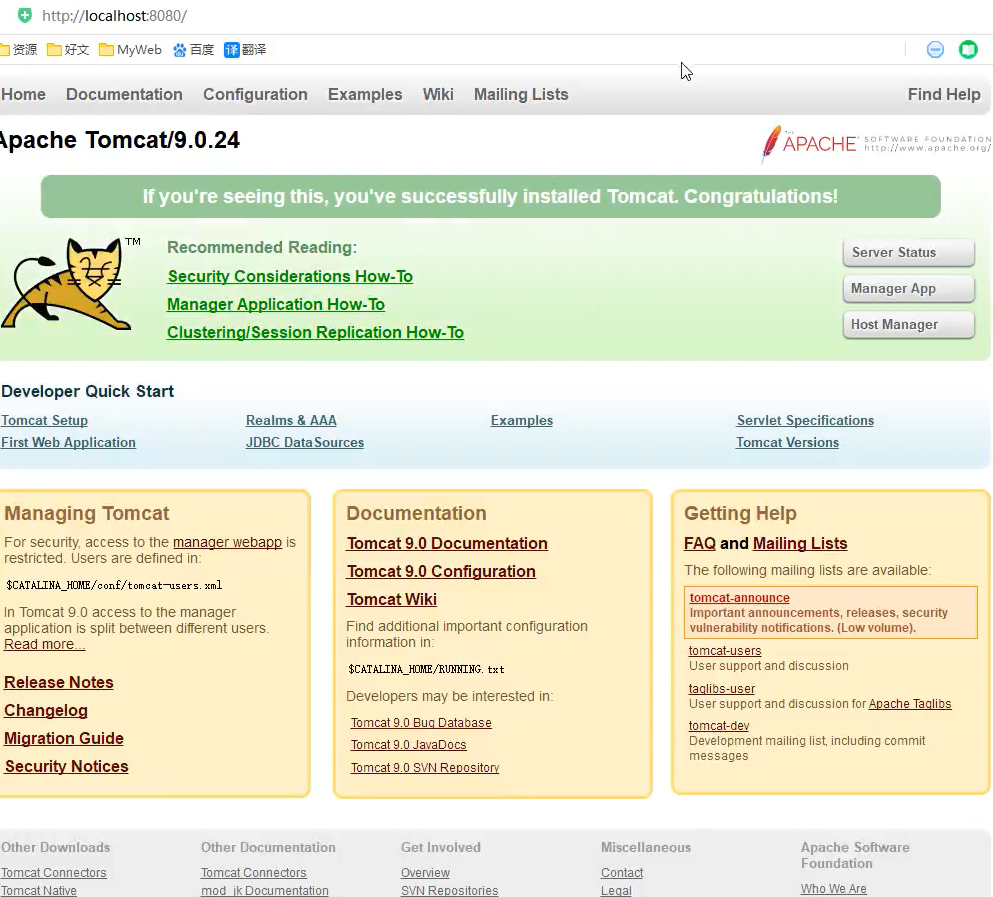This screenshot has height=897, width=993.
Task: Open the Release Notes link
Action: (x=59, y=682)
